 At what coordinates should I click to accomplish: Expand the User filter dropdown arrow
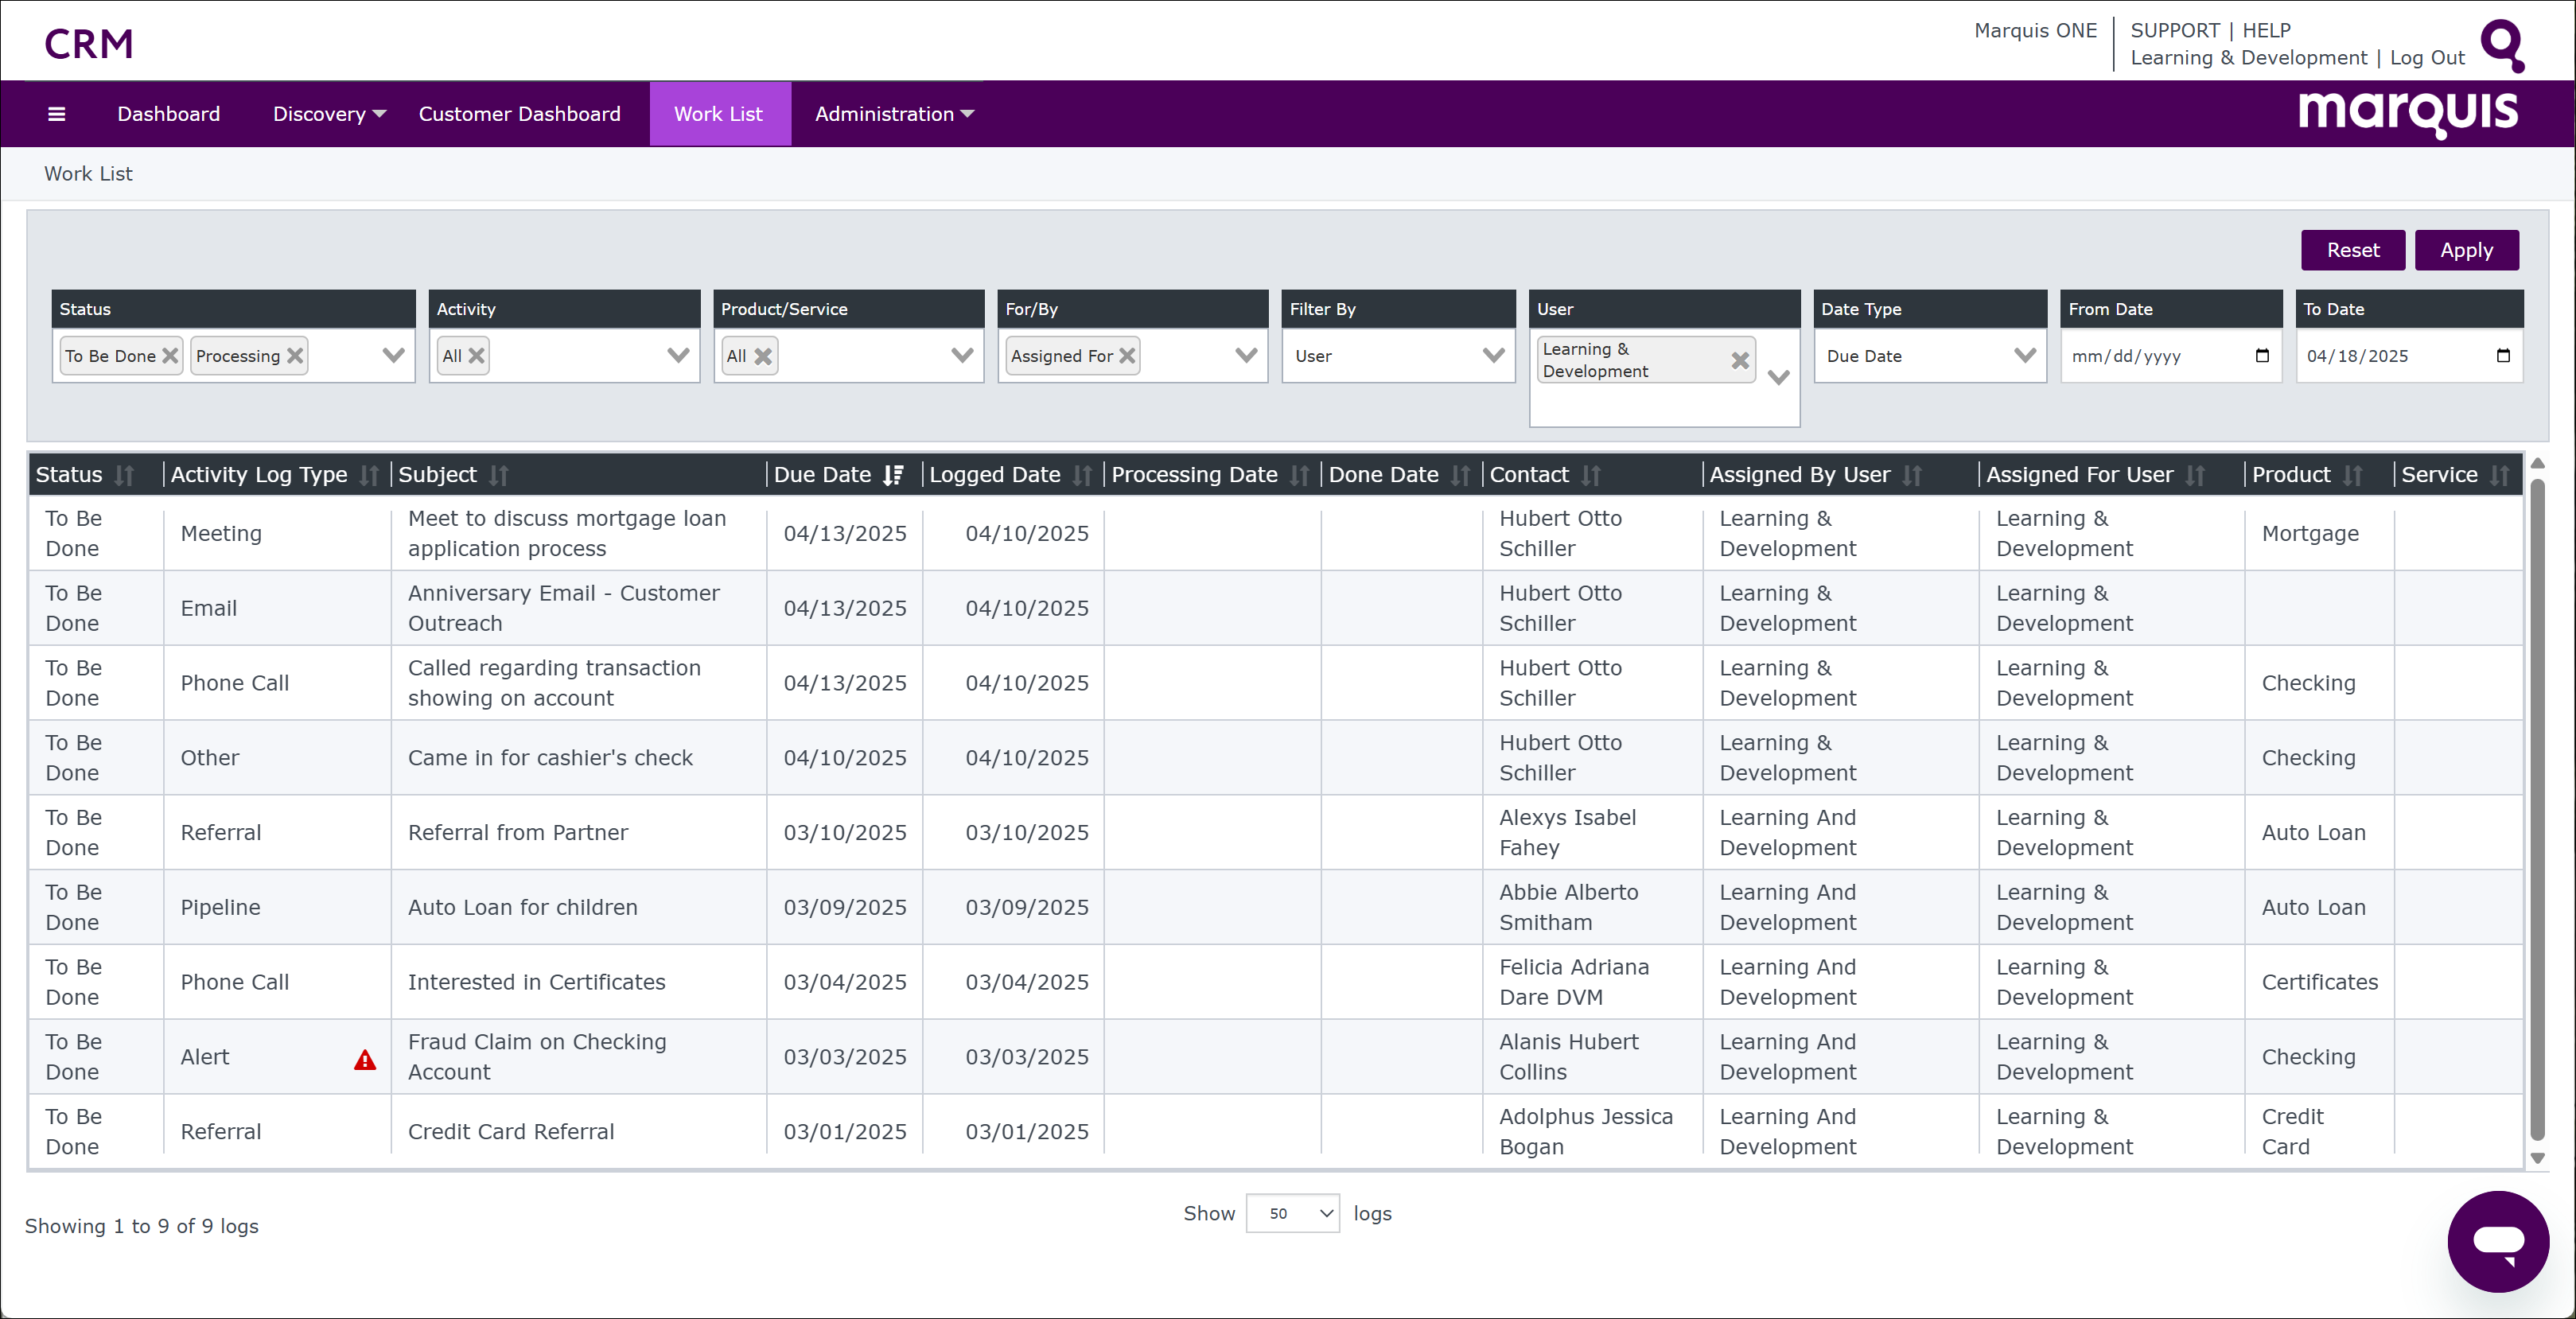[x=1778, y=377]
